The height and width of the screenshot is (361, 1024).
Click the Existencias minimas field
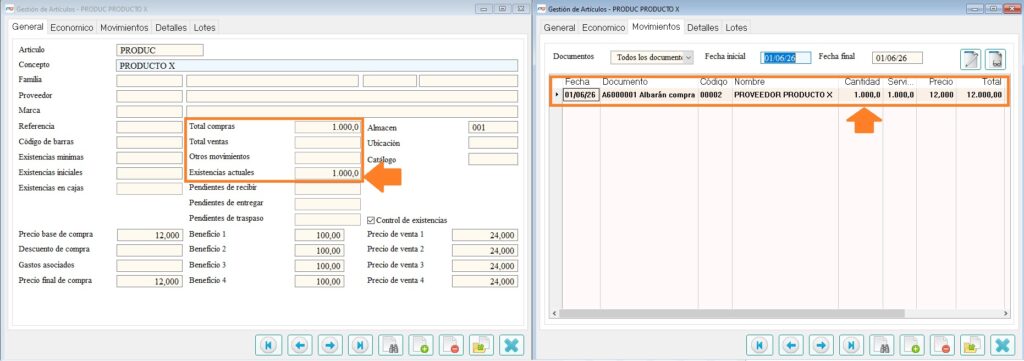tap(150, 158)
